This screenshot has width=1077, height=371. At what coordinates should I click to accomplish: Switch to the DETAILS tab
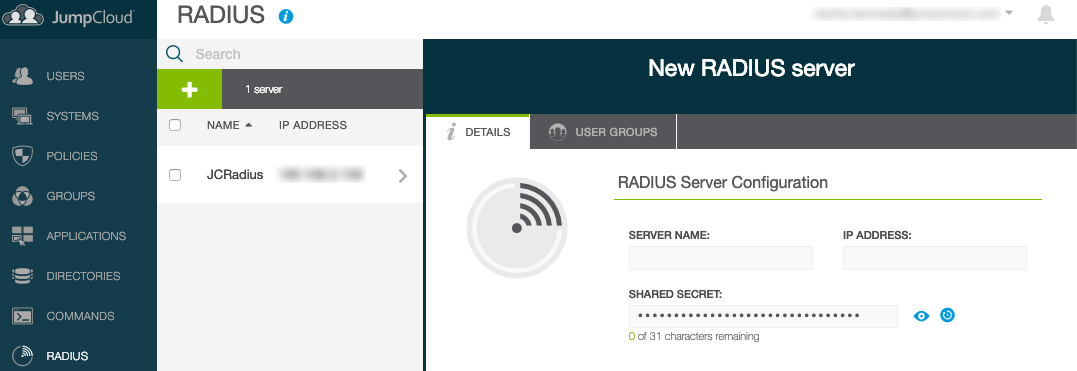pos(478,132)
